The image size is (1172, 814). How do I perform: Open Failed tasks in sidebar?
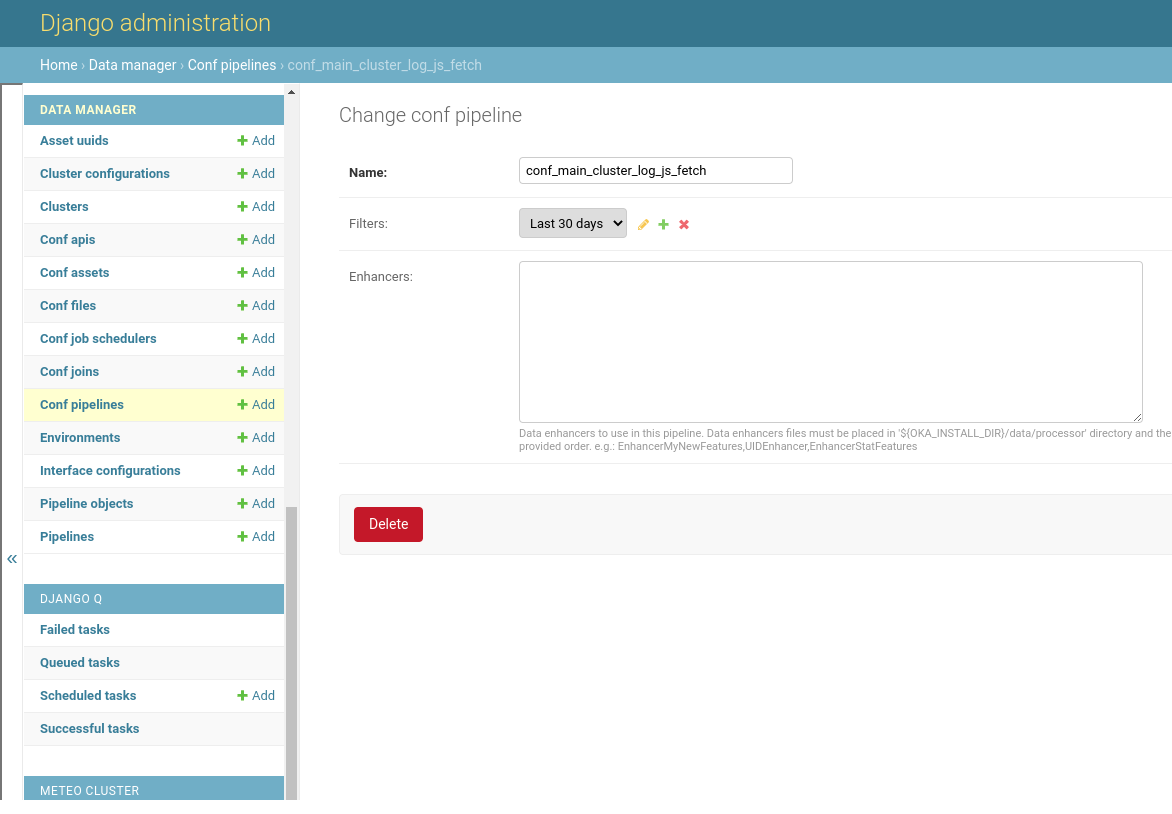[x=75, y=630]
